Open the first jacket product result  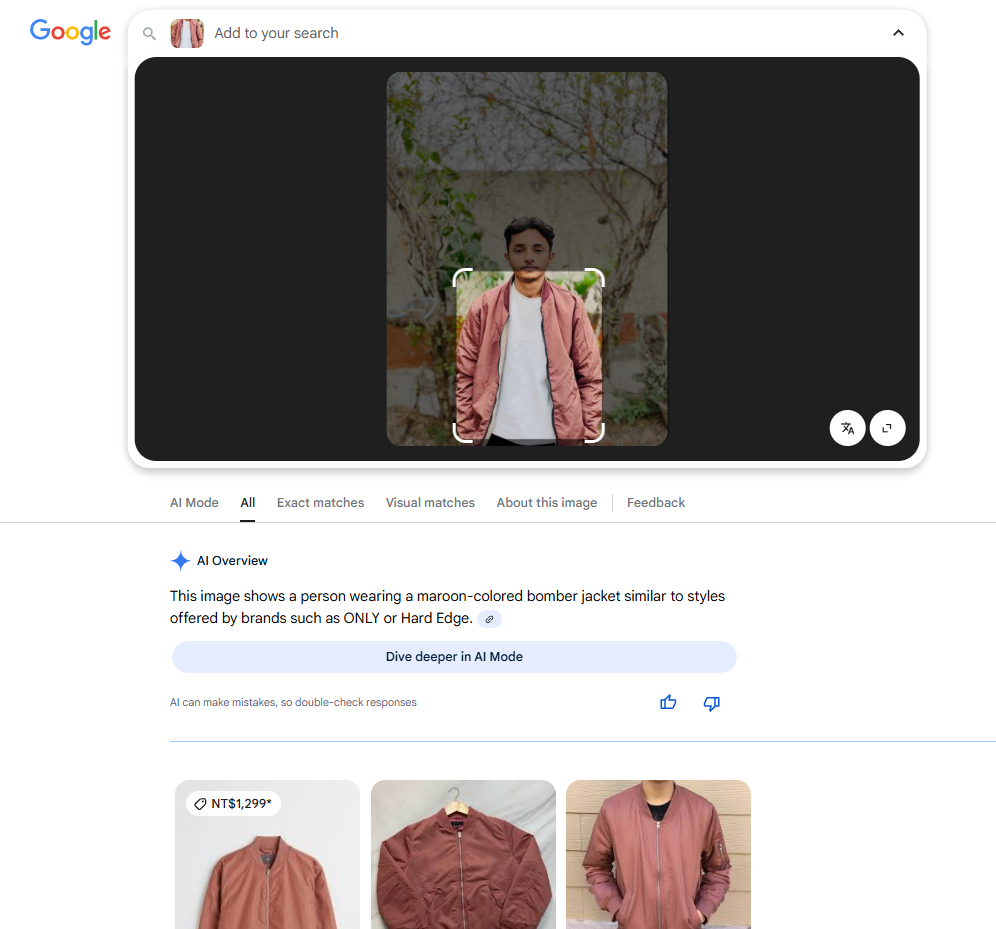coord(267,860)
